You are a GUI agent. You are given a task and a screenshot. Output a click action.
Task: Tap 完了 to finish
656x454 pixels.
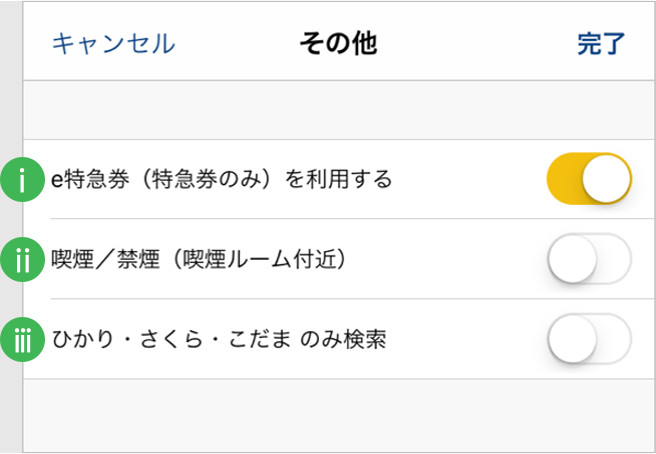[x=601, y=44]
